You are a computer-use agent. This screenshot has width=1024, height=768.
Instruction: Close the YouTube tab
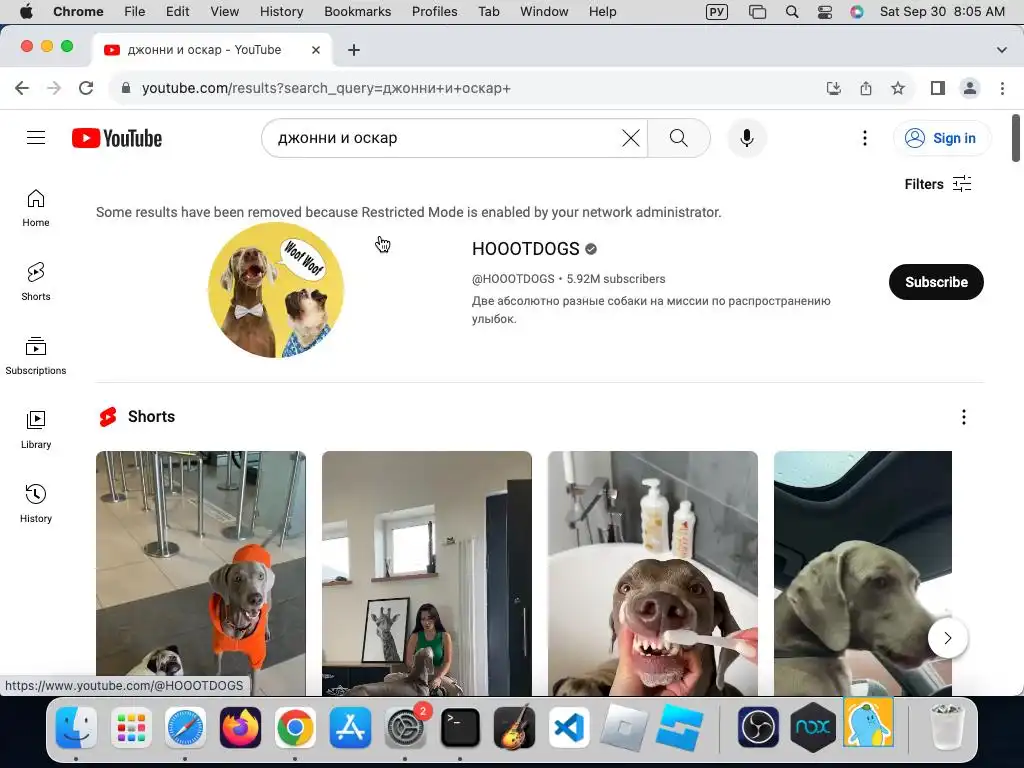[x=315, y=50]
